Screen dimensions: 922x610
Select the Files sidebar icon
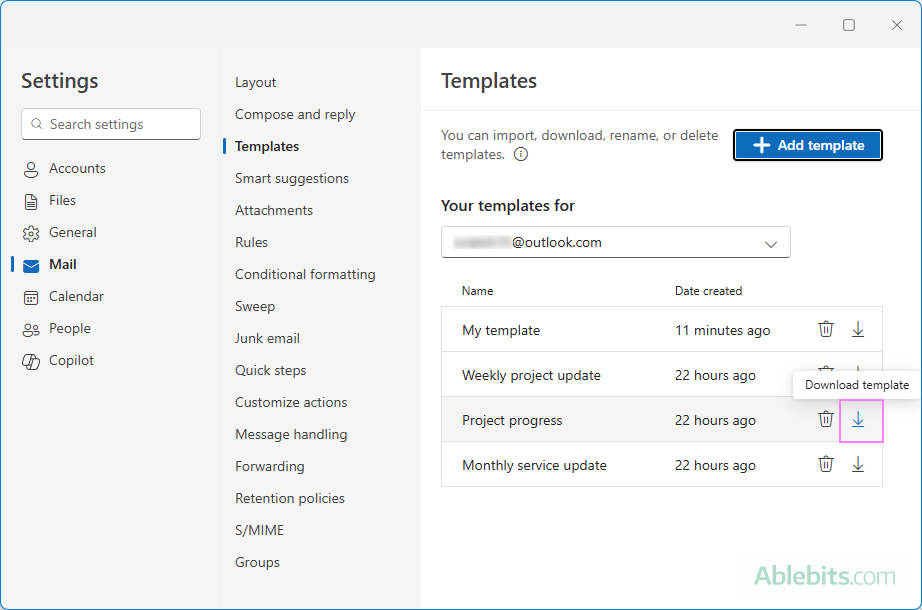pyautogui.click(x=31, y=200)
